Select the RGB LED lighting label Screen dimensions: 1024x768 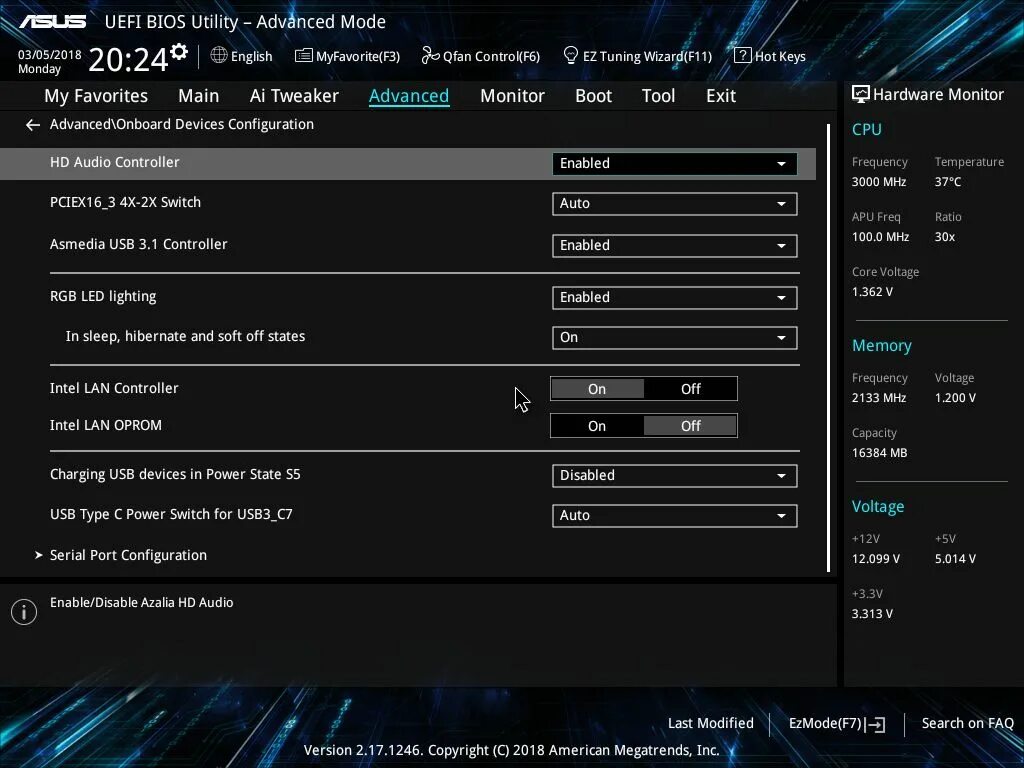(x=103, y=296)
